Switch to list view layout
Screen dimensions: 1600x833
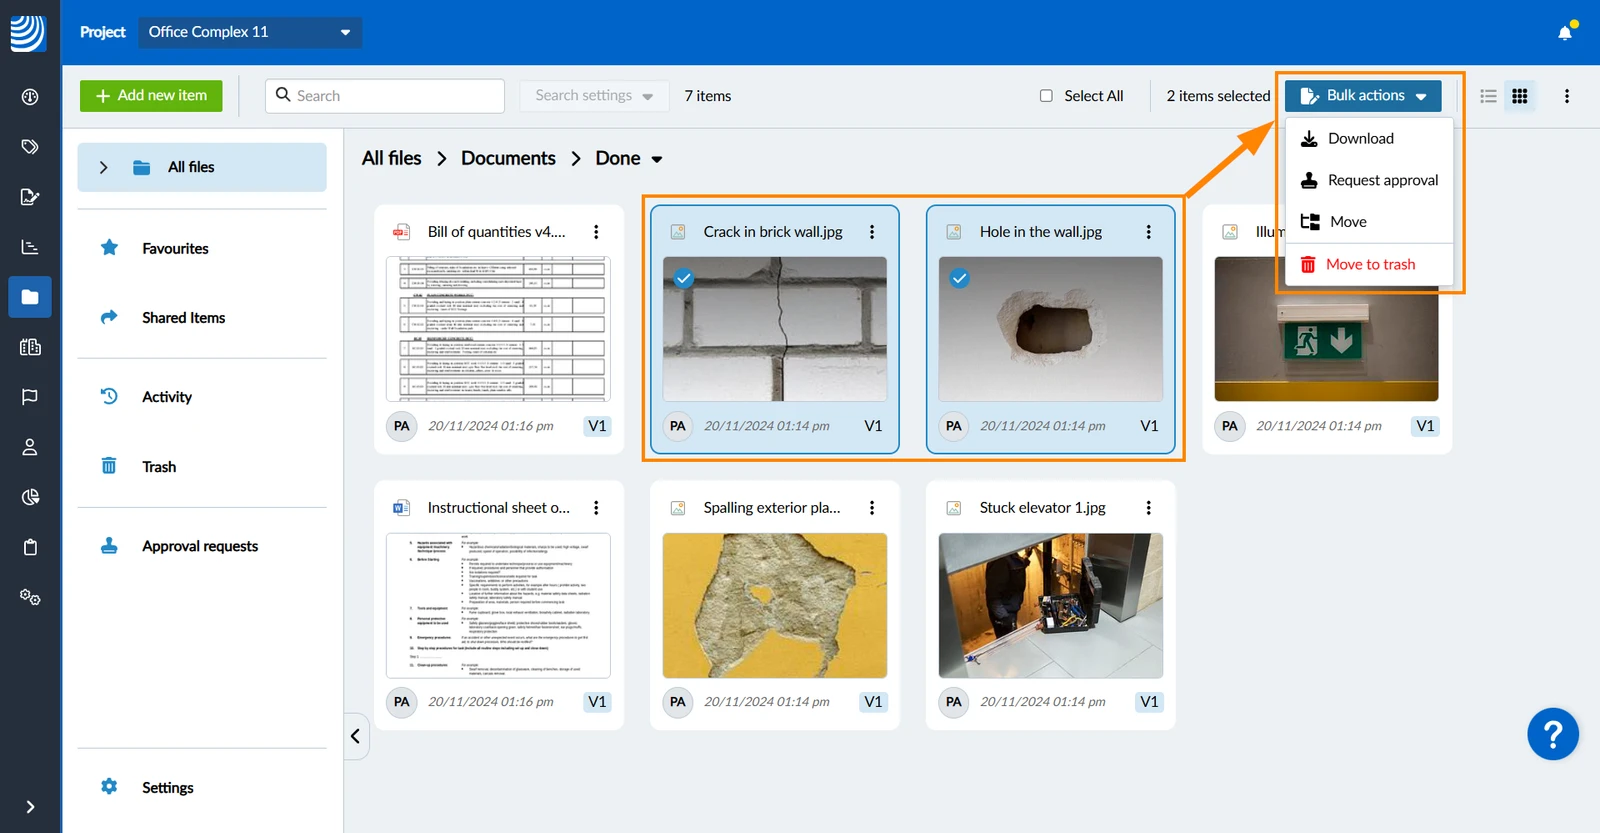click(1488, 96)
